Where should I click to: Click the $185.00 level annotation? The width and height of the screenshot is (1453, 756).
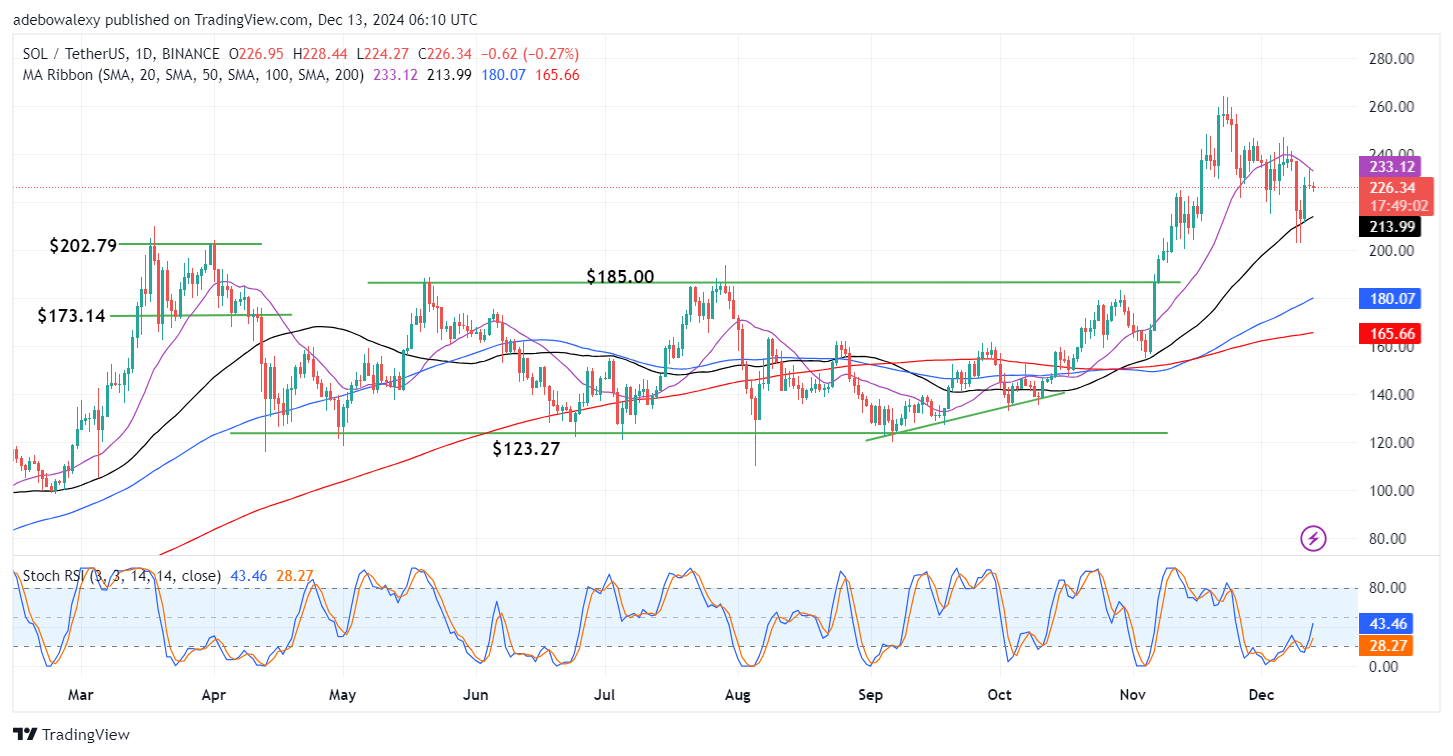[x=620, y=276]
